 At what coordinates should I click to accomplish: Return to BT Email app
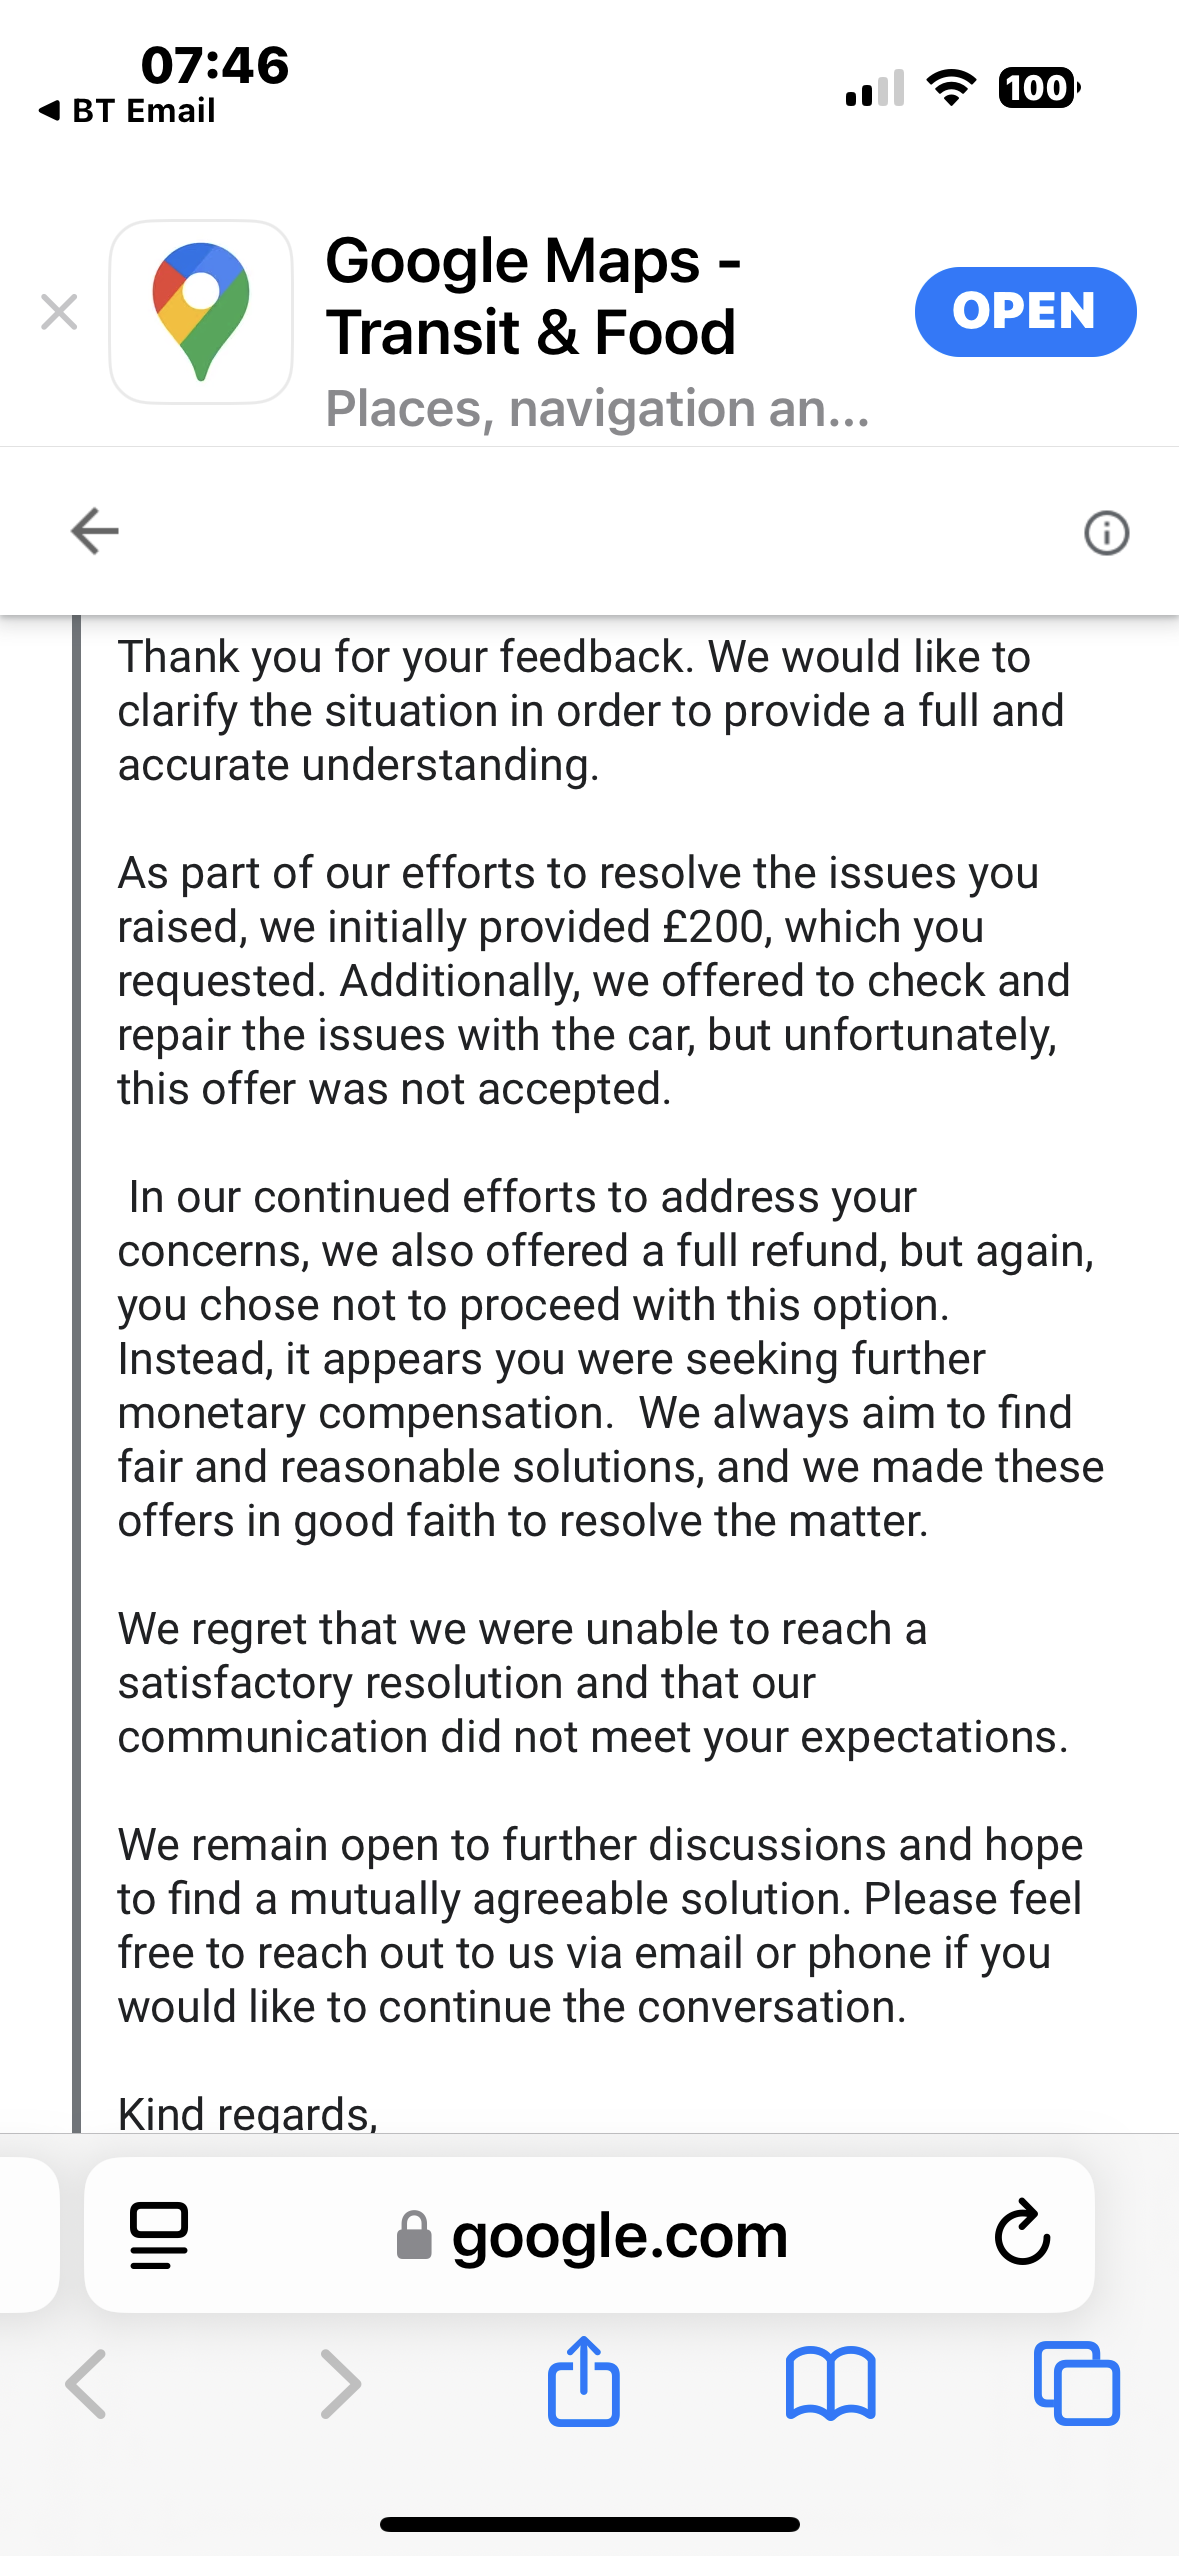[128, 110]
